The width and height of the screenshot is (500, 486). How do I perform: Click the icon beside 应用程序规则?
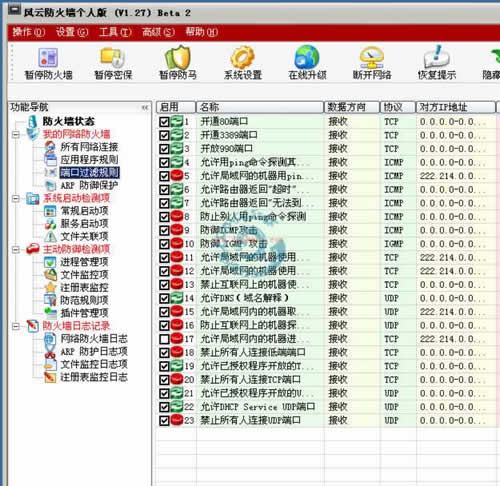[x=51, y=160]
